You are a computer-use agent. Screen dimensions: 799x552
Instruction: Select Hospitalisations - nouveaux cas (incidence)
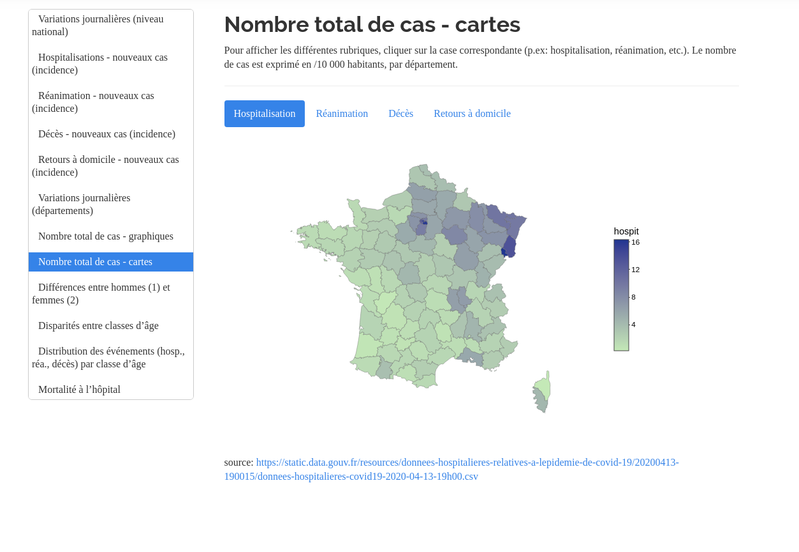pos(110,64)
